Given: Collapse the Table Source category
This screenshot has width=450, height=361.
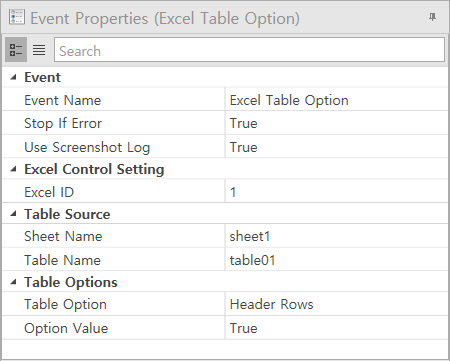Looking at the screenshot, I should point(13,214).
